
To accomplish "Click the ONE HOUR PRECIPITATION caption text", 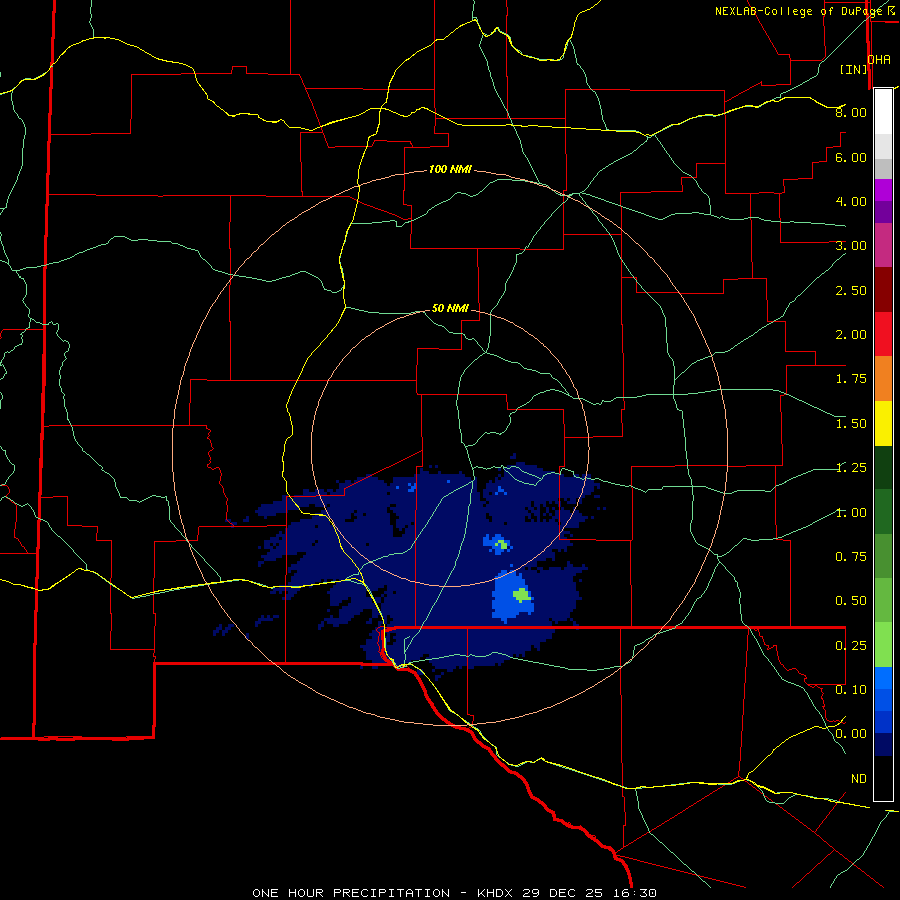I will [351, 893].
